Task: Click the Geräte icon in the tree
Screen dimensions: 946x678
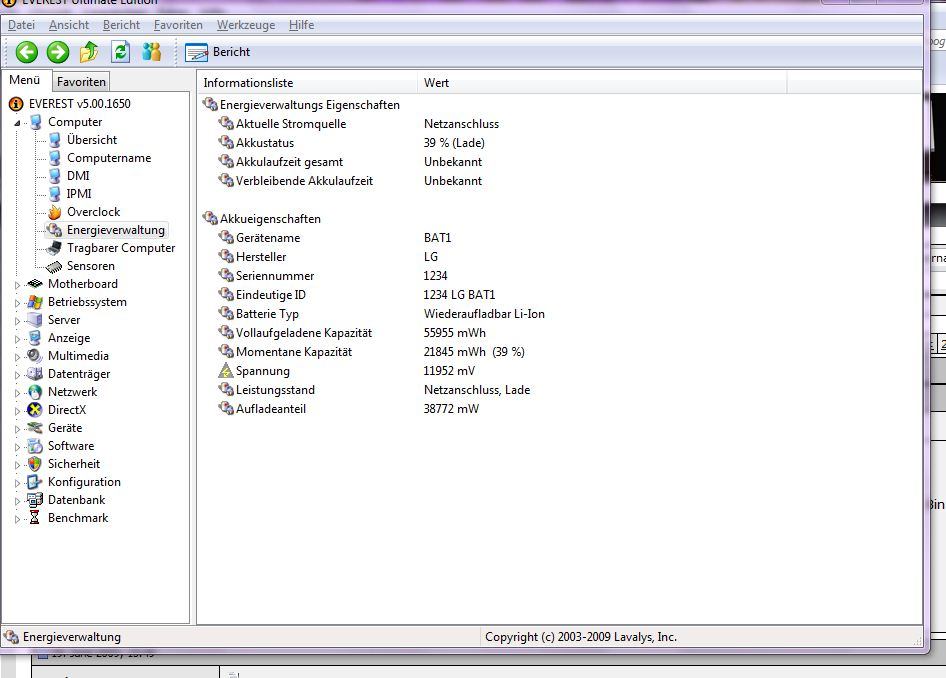Action: pos(35,428)
